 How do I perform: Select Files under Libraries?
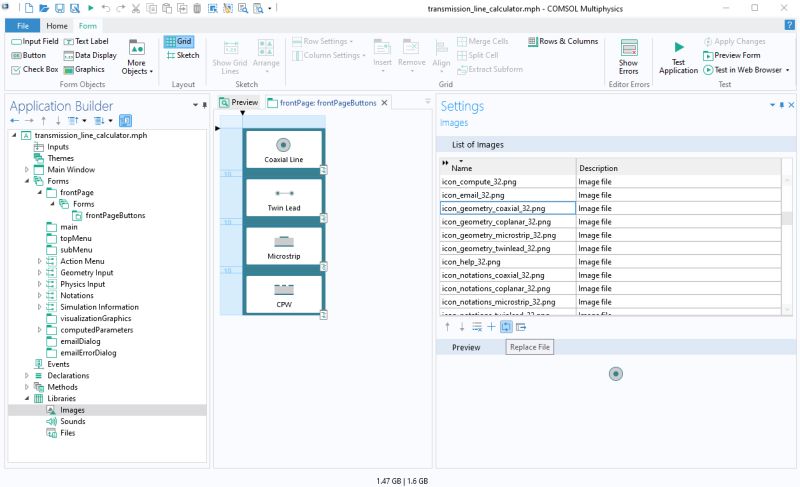coord(67,432)
